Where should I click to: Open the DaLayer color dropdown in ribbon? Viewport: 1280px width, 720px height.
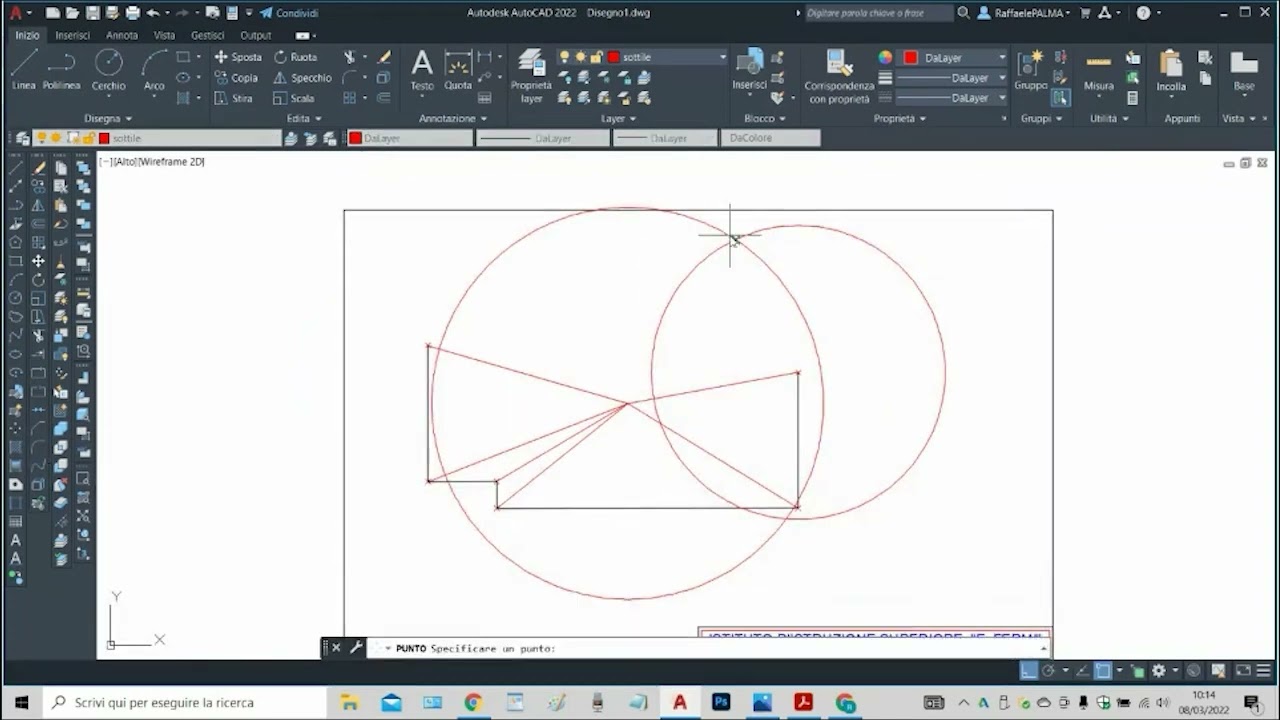(x=1002, y=57)
